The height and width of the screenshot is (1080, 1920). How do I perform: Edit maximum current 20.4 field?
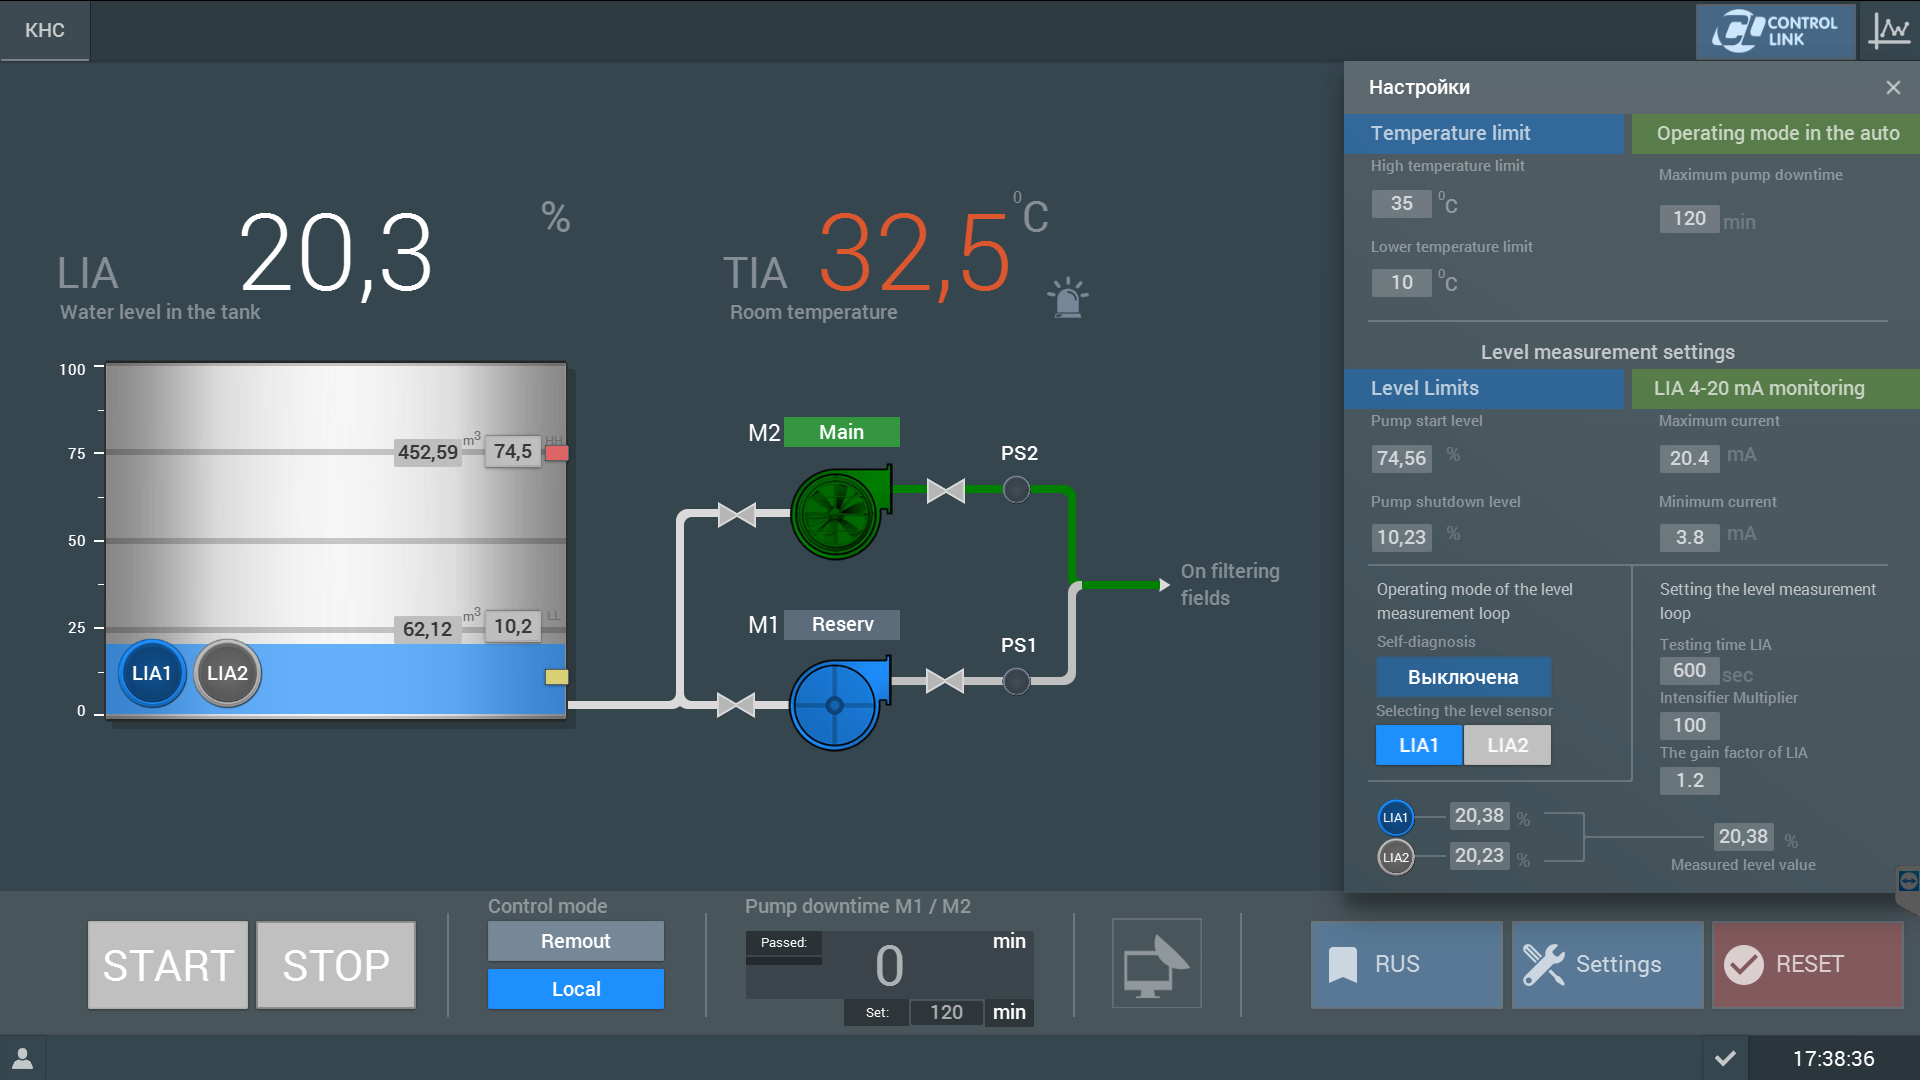coord(1690,458)
